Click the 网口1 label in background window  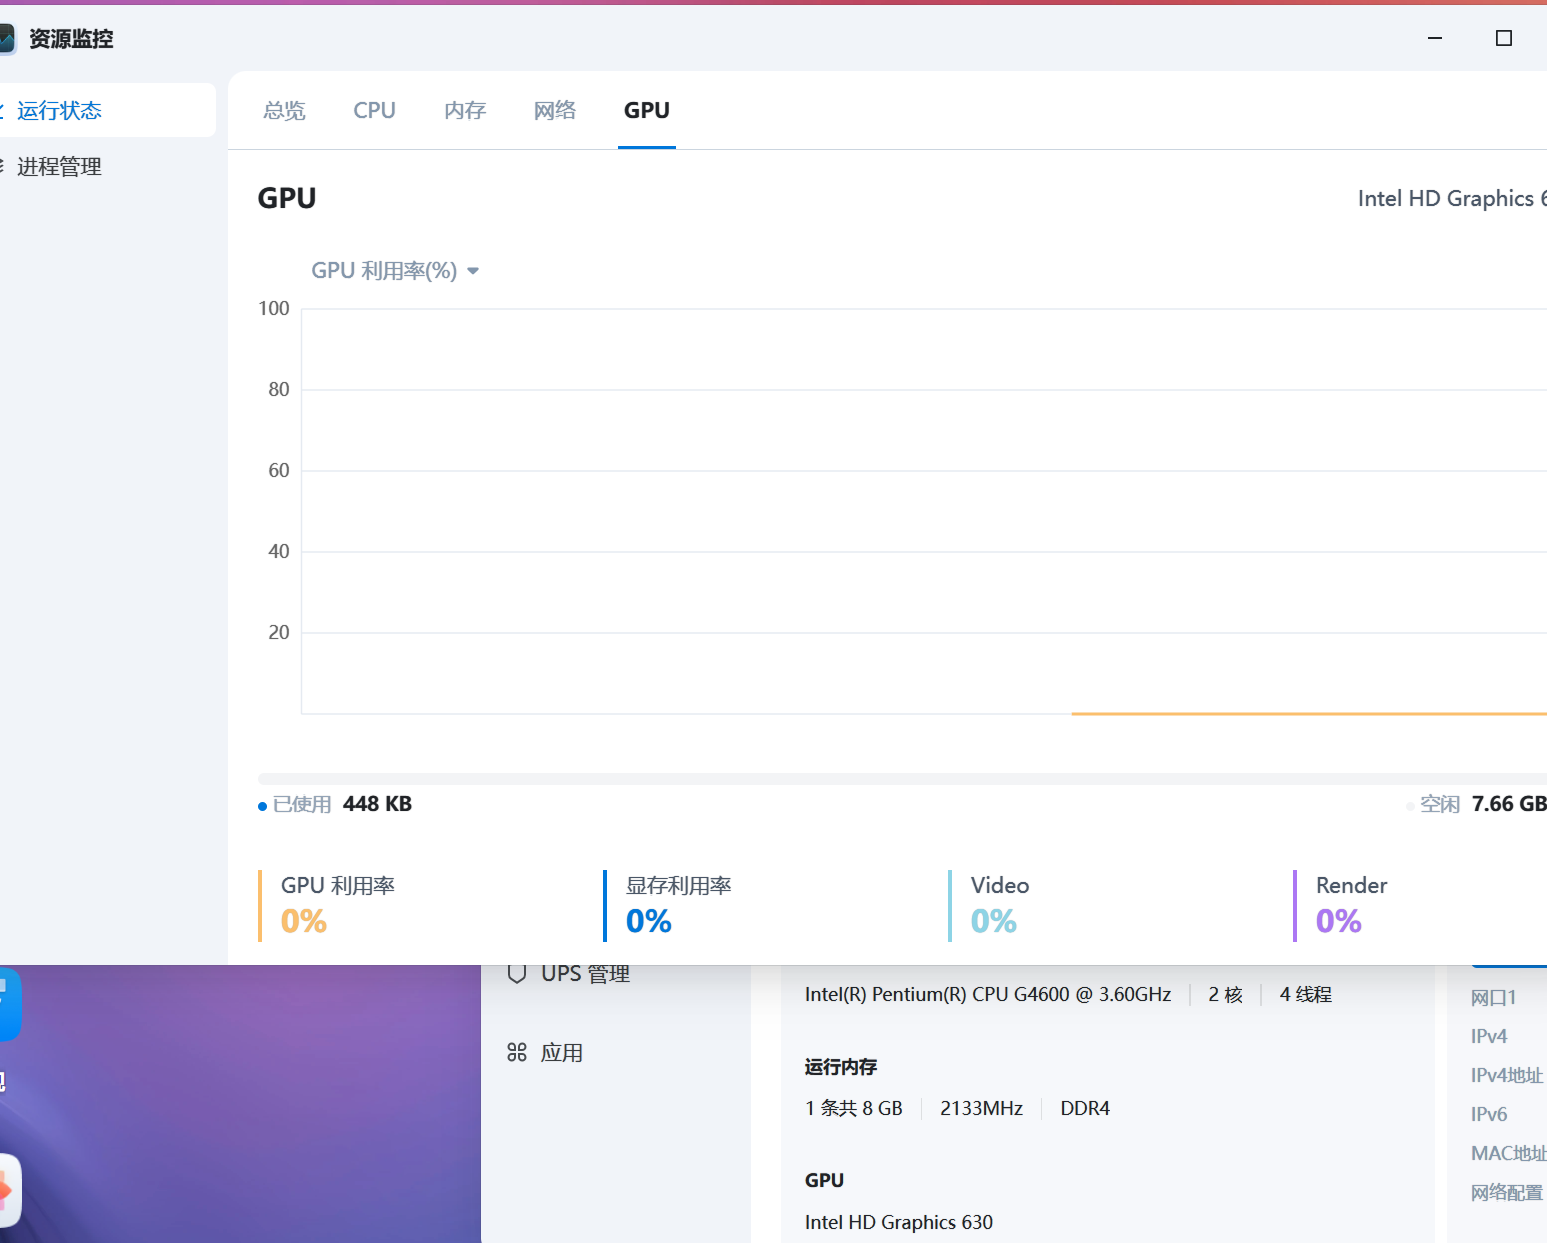(1494, 997)
